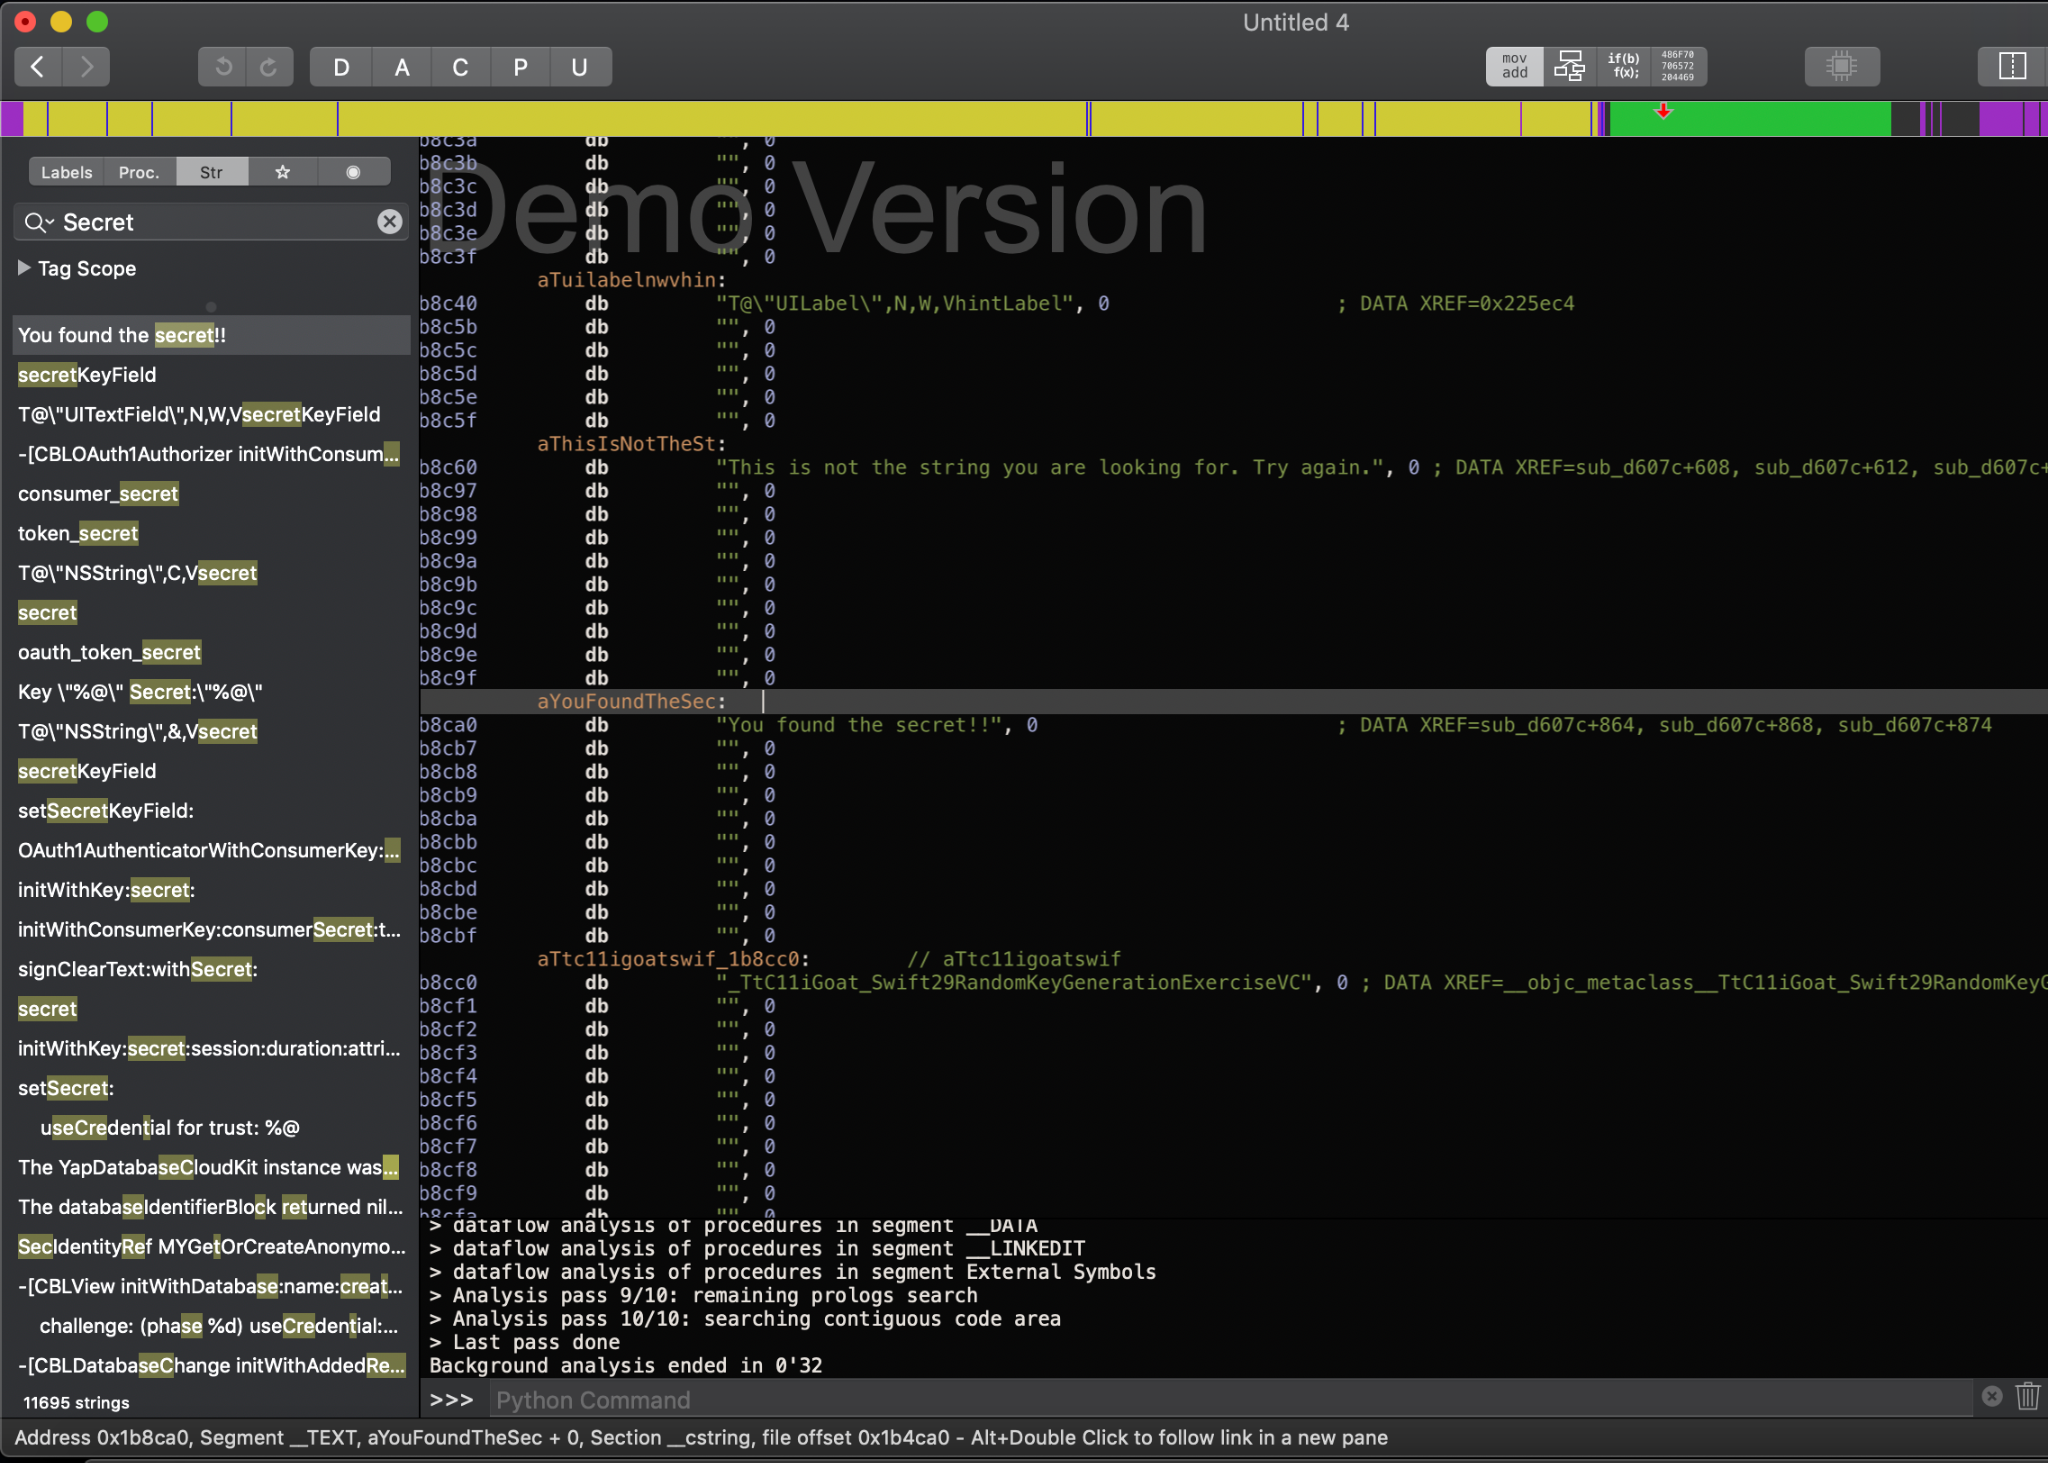2048x1463 pixels.
Task: Open the control flow graph view
Action: pyautogui.click(x=1569, y=67)
